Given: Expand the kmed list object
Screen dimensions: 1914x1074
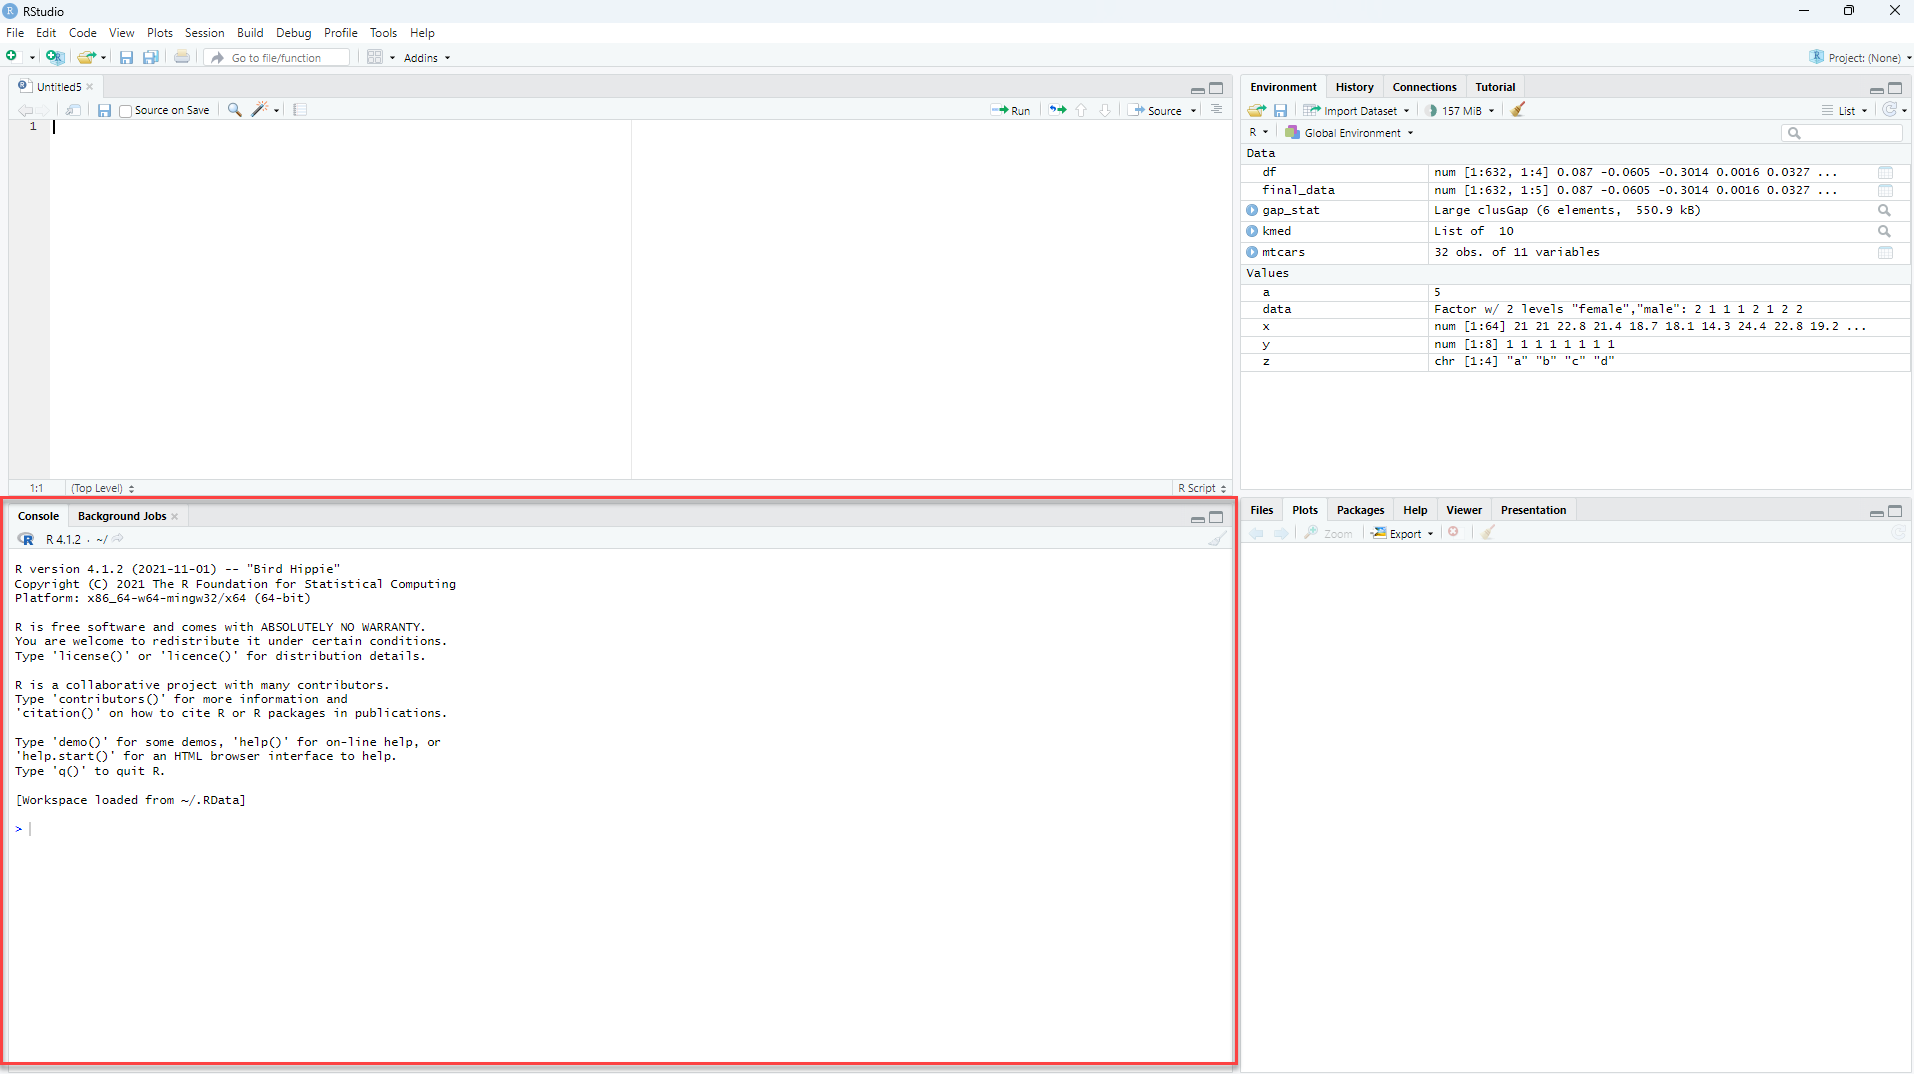Looking at the screenshot, I should click(1252, 231).
